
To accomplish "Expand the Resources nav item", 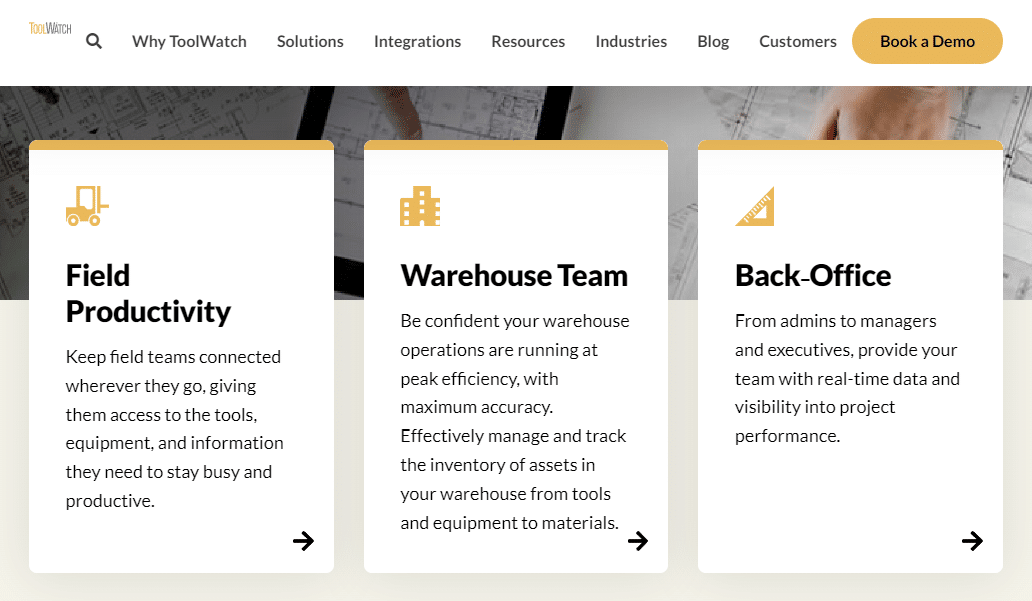I will point(528,41).
